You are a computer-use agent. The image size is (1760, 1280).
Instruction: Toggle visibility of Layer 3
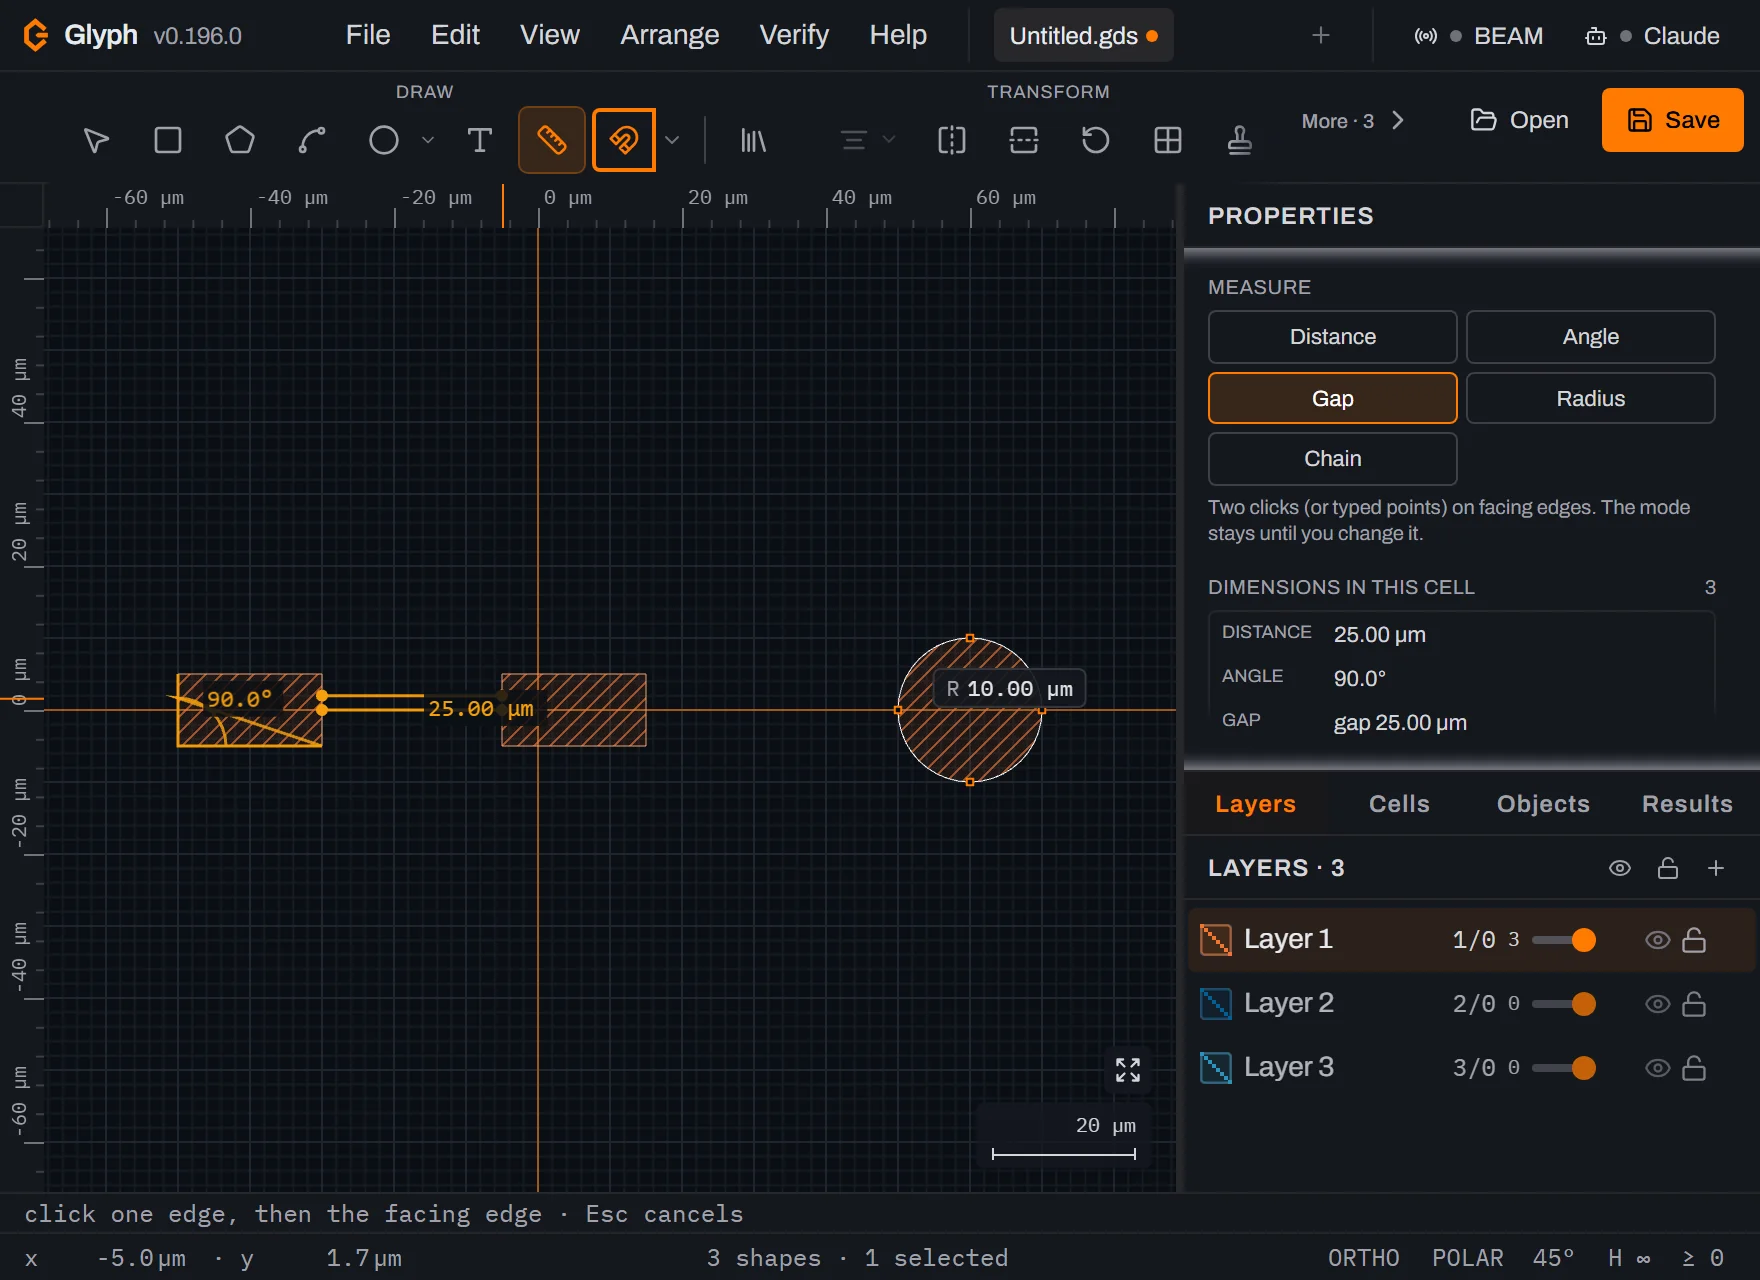point(1658,1068)
